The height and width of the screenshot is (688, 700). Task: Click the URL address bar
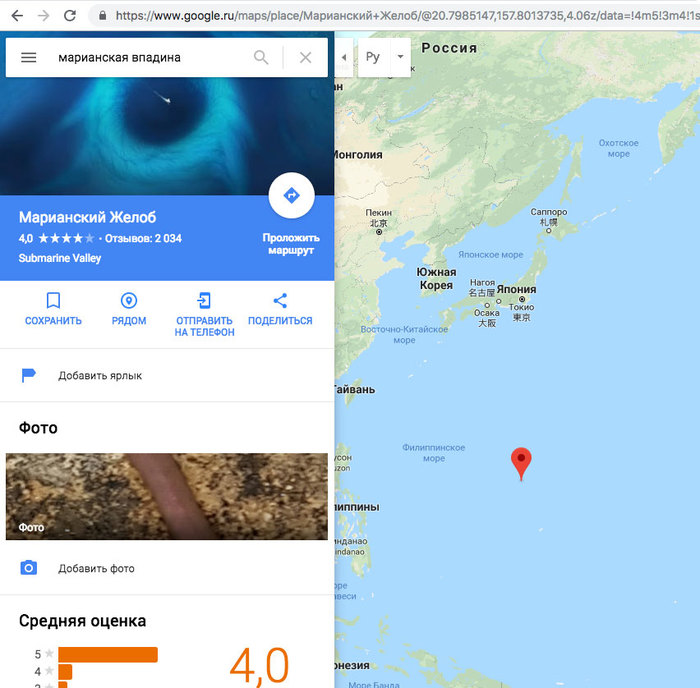tap(400, 16)
